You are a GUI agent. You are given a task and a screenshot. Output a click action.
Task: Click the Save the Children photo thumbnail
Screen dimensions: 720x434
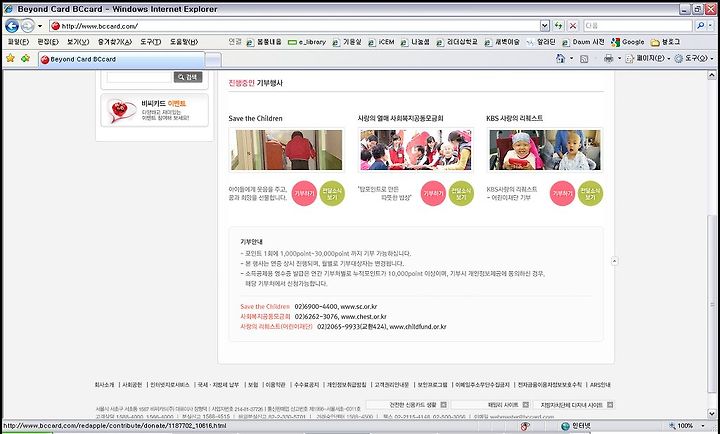click(287, 150)
